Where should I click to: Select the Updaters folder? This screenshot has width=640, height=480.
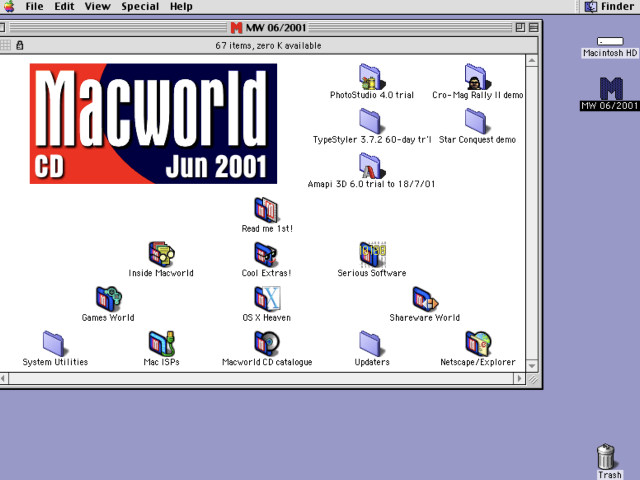click(371, 344)
